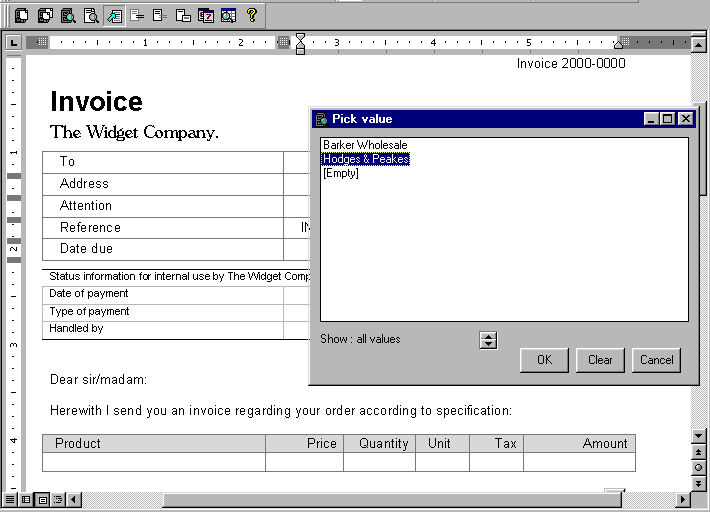Click the Address table cell
Viewport: 710px width, 512px height.
pos(163,184)
